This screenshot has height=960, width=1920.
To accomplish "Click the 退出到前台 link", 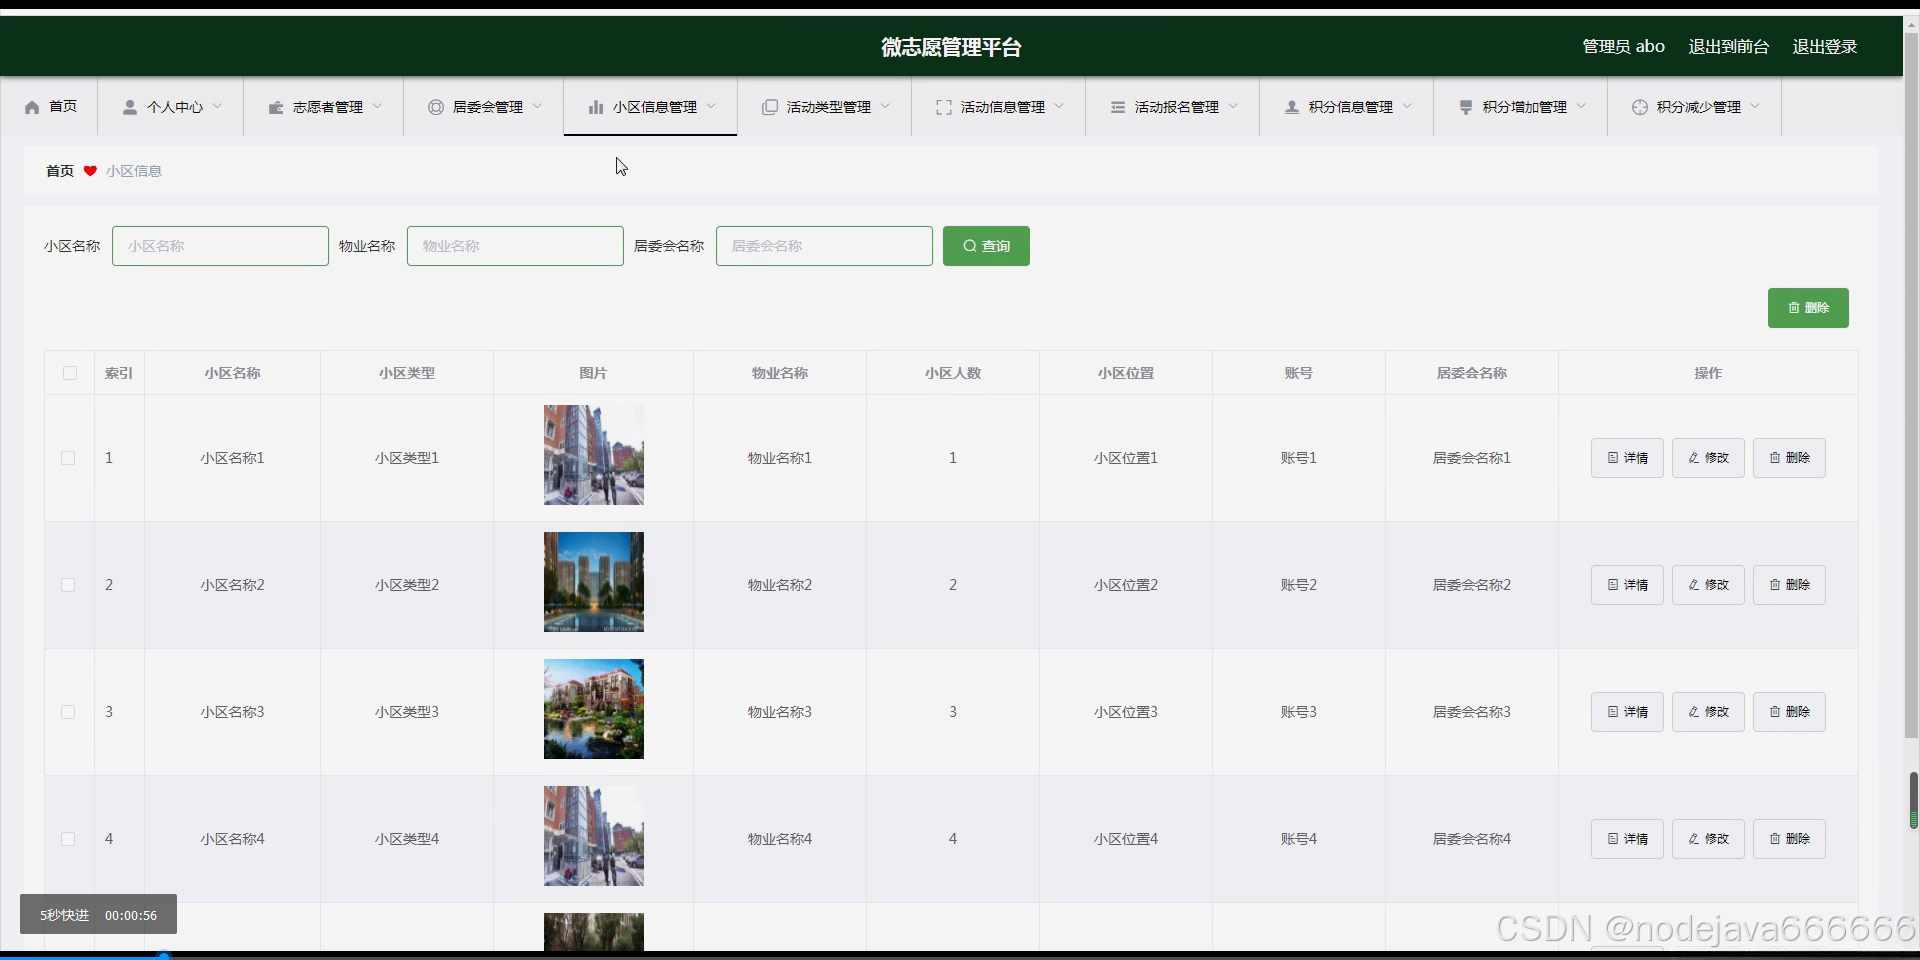I will 1728,47.
